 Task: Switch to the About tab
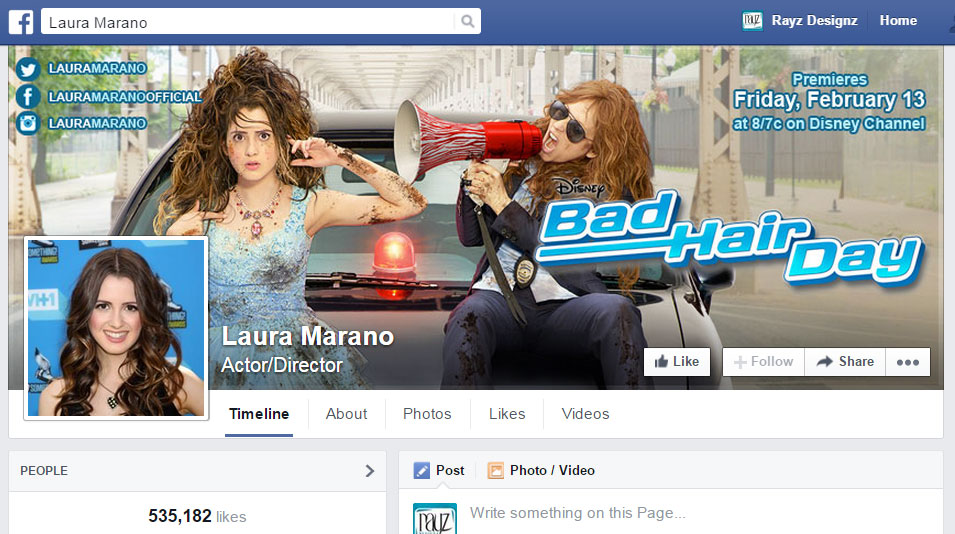[346, 414]
